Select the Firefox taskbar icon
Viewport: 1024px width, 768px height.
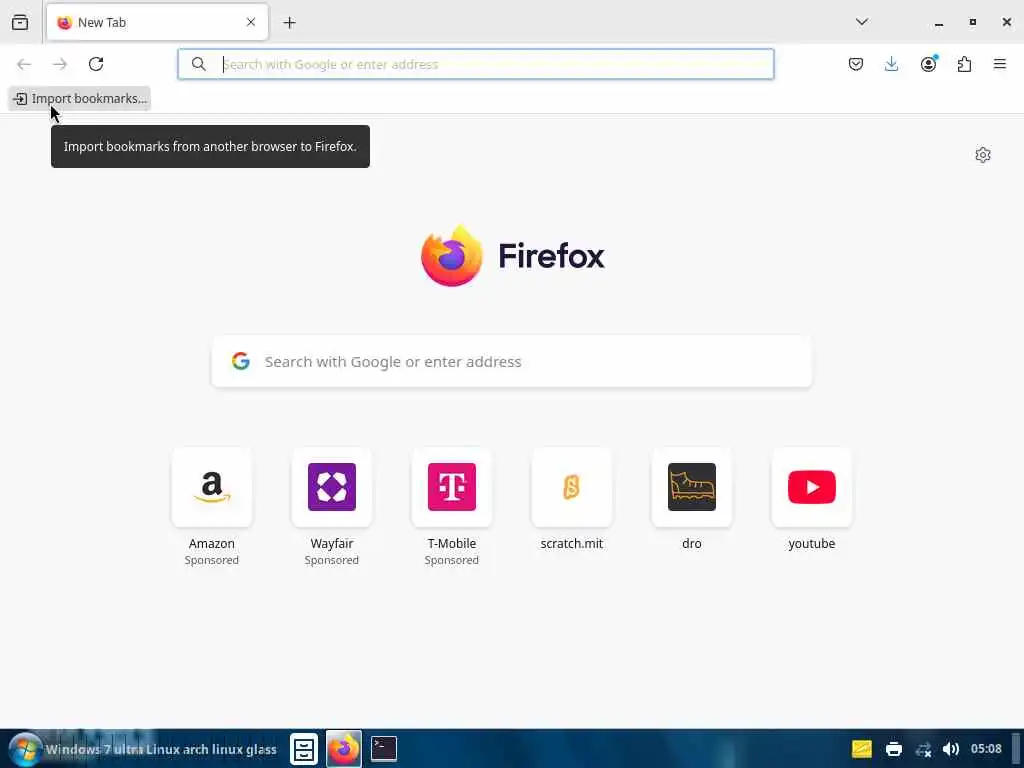click(344, 749)
